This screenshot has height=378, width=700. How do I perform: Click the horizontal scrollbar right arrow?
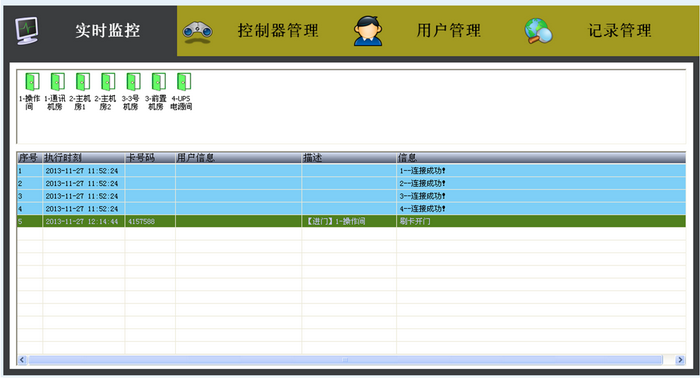(680, 360)
